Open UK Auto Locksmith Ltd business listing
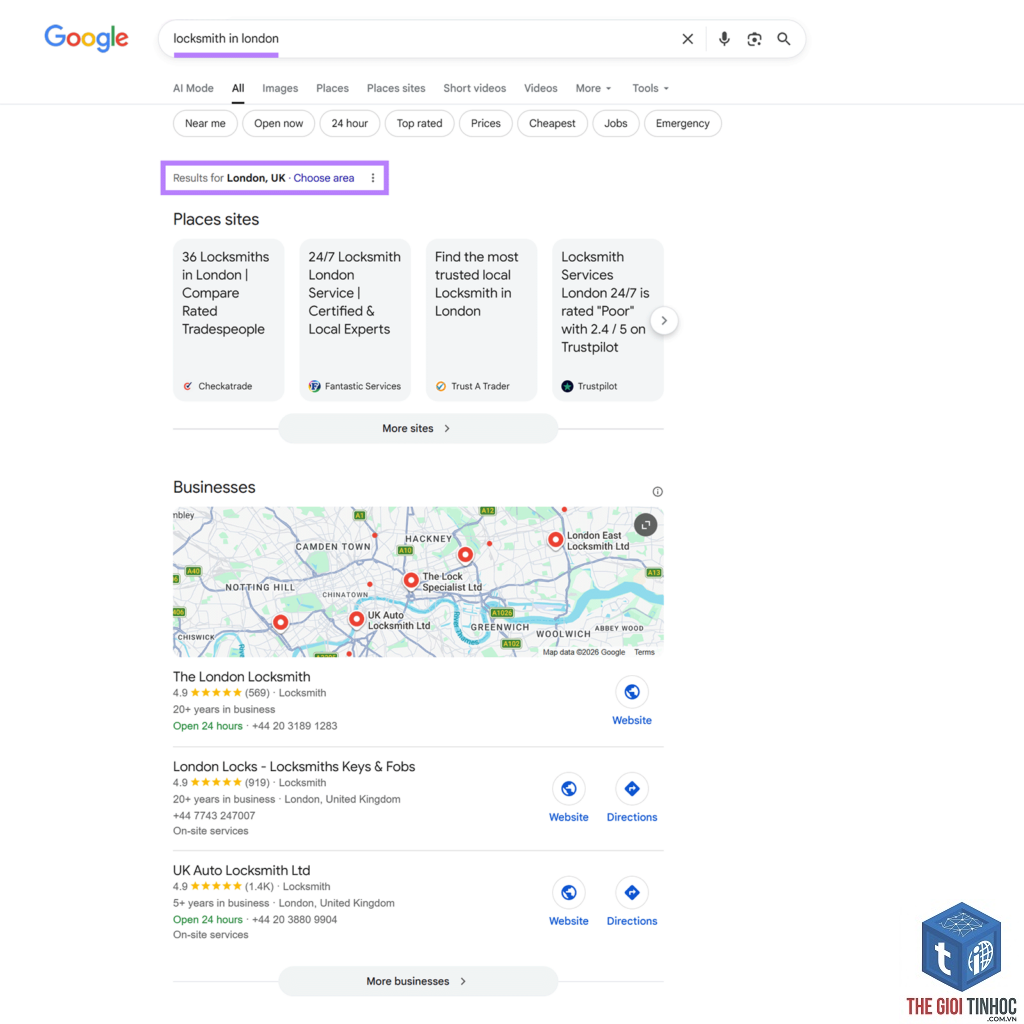 242,870
